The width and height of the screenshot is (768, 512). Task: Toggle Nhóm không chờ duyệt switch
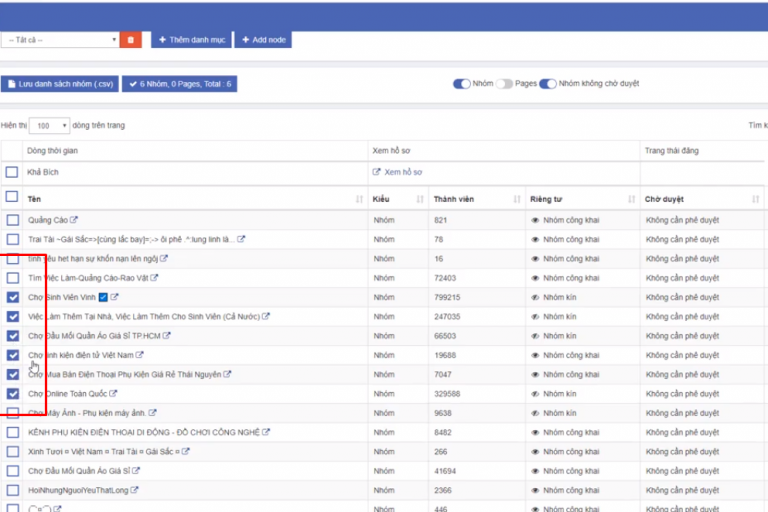[548, 84]
